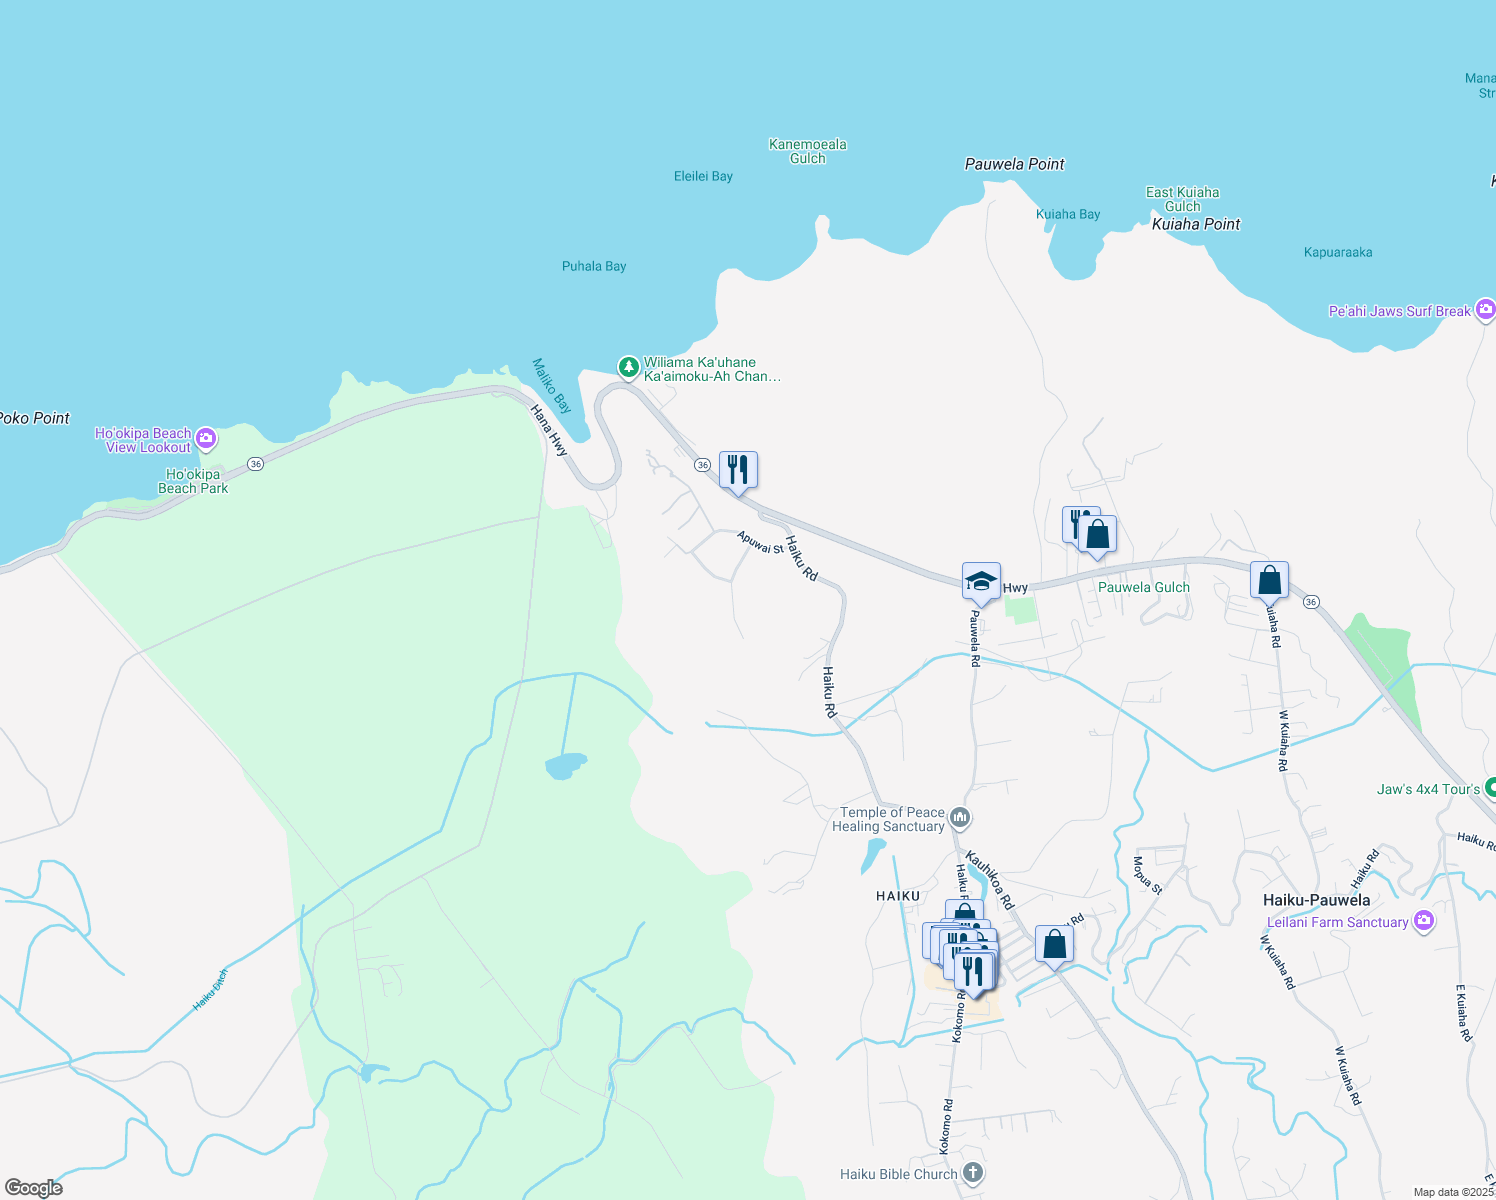
Task: Click route 36 shield east of Kuiaha Rd
Action: click(x=1311, y=602)
